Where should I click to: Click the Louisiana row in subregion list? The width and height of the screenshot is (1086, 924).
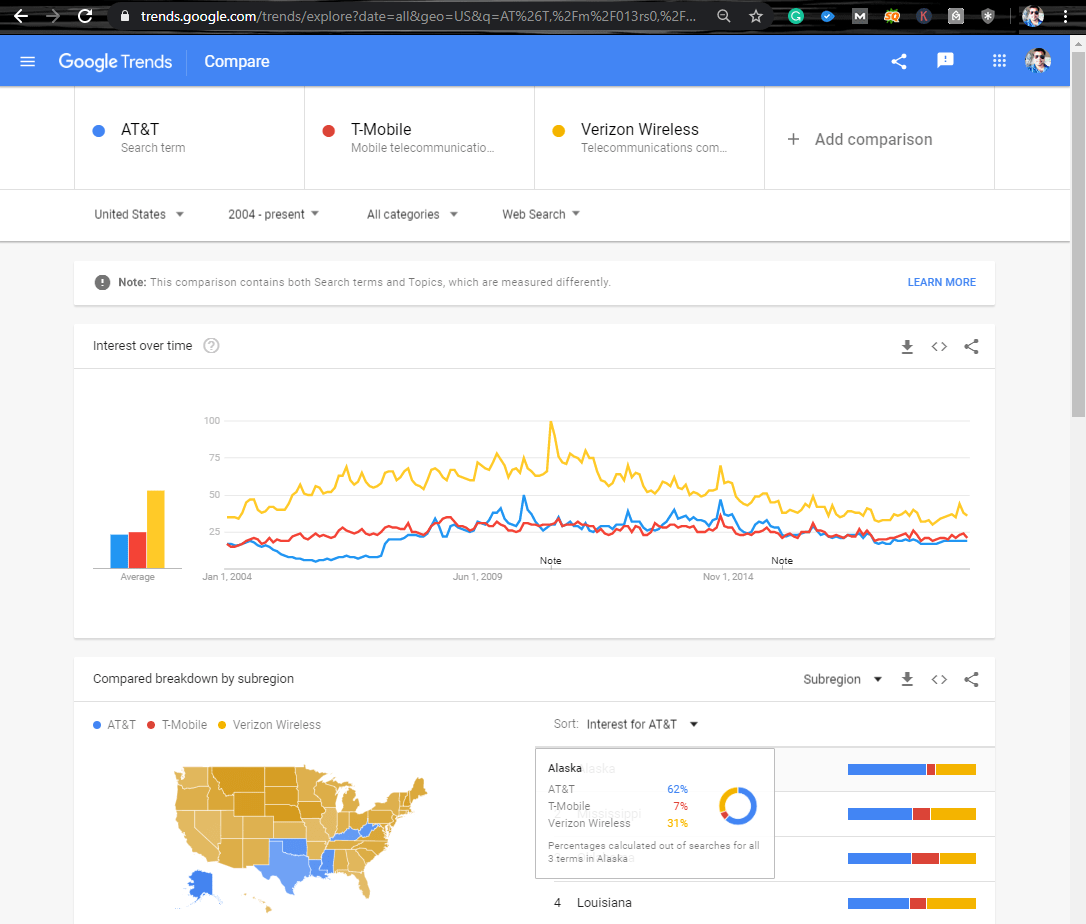coord(604,903)
